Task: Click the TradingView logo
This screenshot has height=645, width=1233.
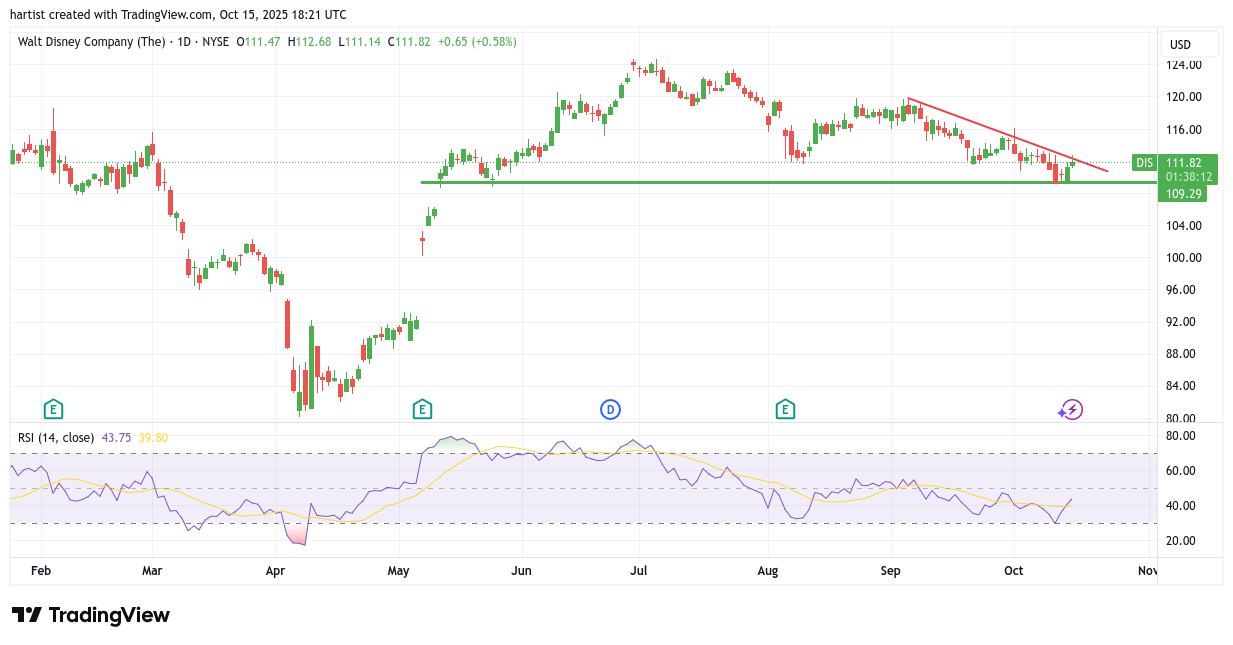Action: 91,615
